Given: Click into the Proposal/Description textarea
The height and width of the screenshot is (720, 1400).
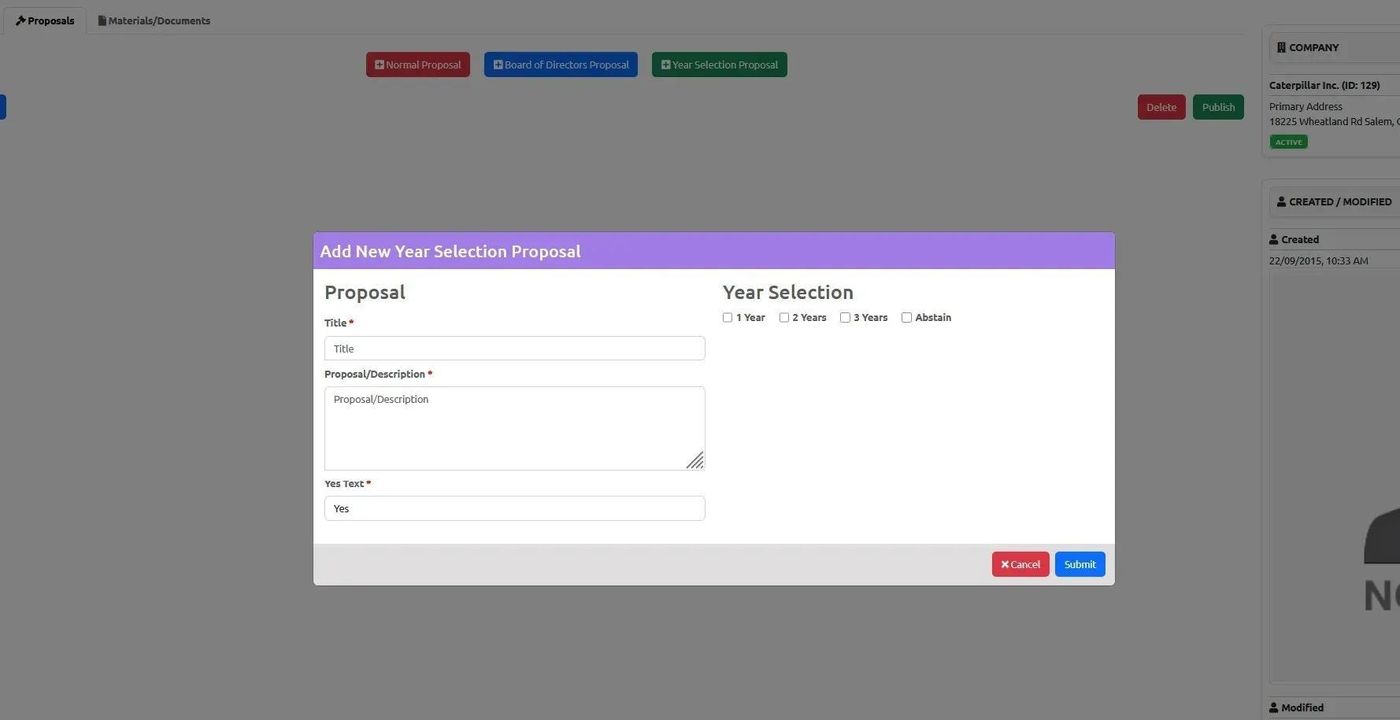Looking at the screenshot, I should point(514,428).
